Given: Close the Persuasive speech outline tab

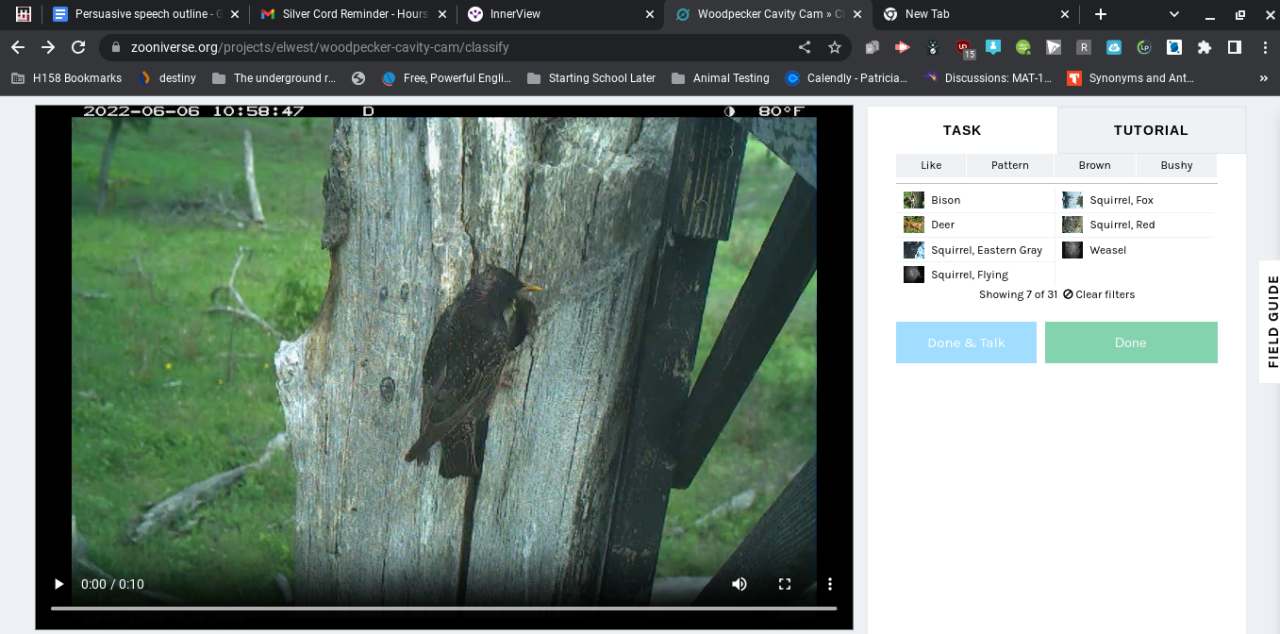Looking at the screenshot, I should (x=235, y=14).
